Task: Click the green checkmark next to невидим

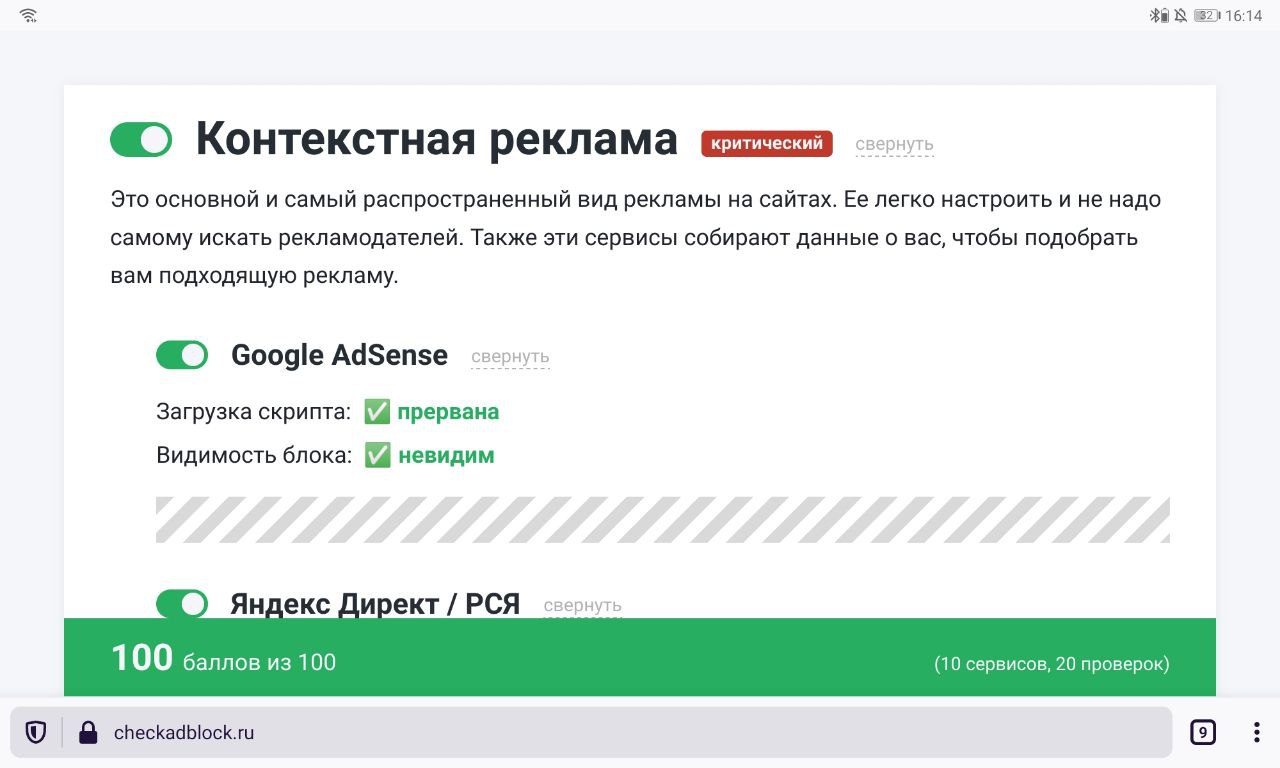Action: click(x=377, y=455)
